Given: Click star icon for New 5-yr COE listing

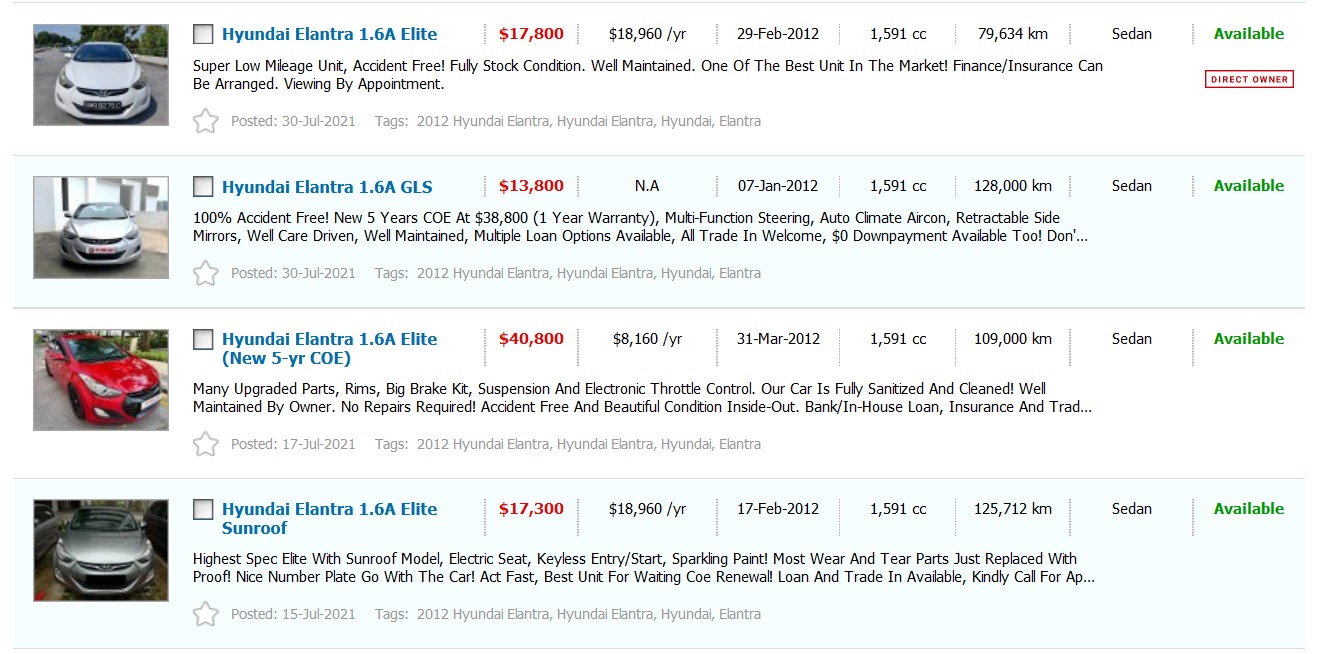Looking at the screenshot, I should click(205, 444).
